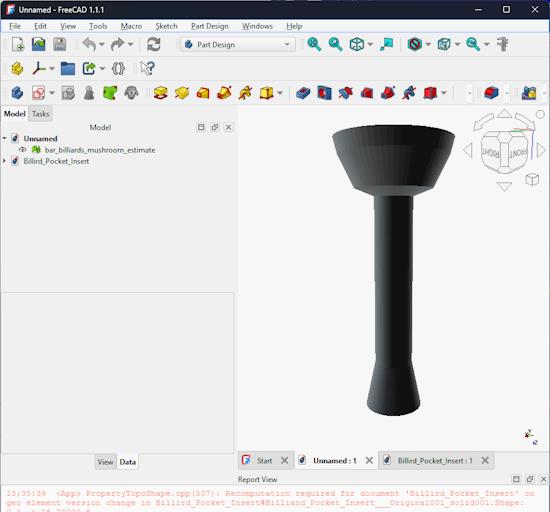Expand the Billird_Pocket_Insert tree node
The image size is (550, 512).
pyautogui.click(x=5, y=161)
